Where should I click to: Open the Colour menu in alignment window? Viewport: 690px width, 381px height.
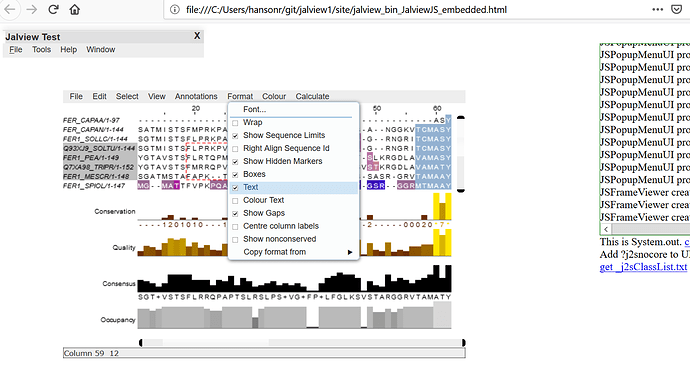274,96
